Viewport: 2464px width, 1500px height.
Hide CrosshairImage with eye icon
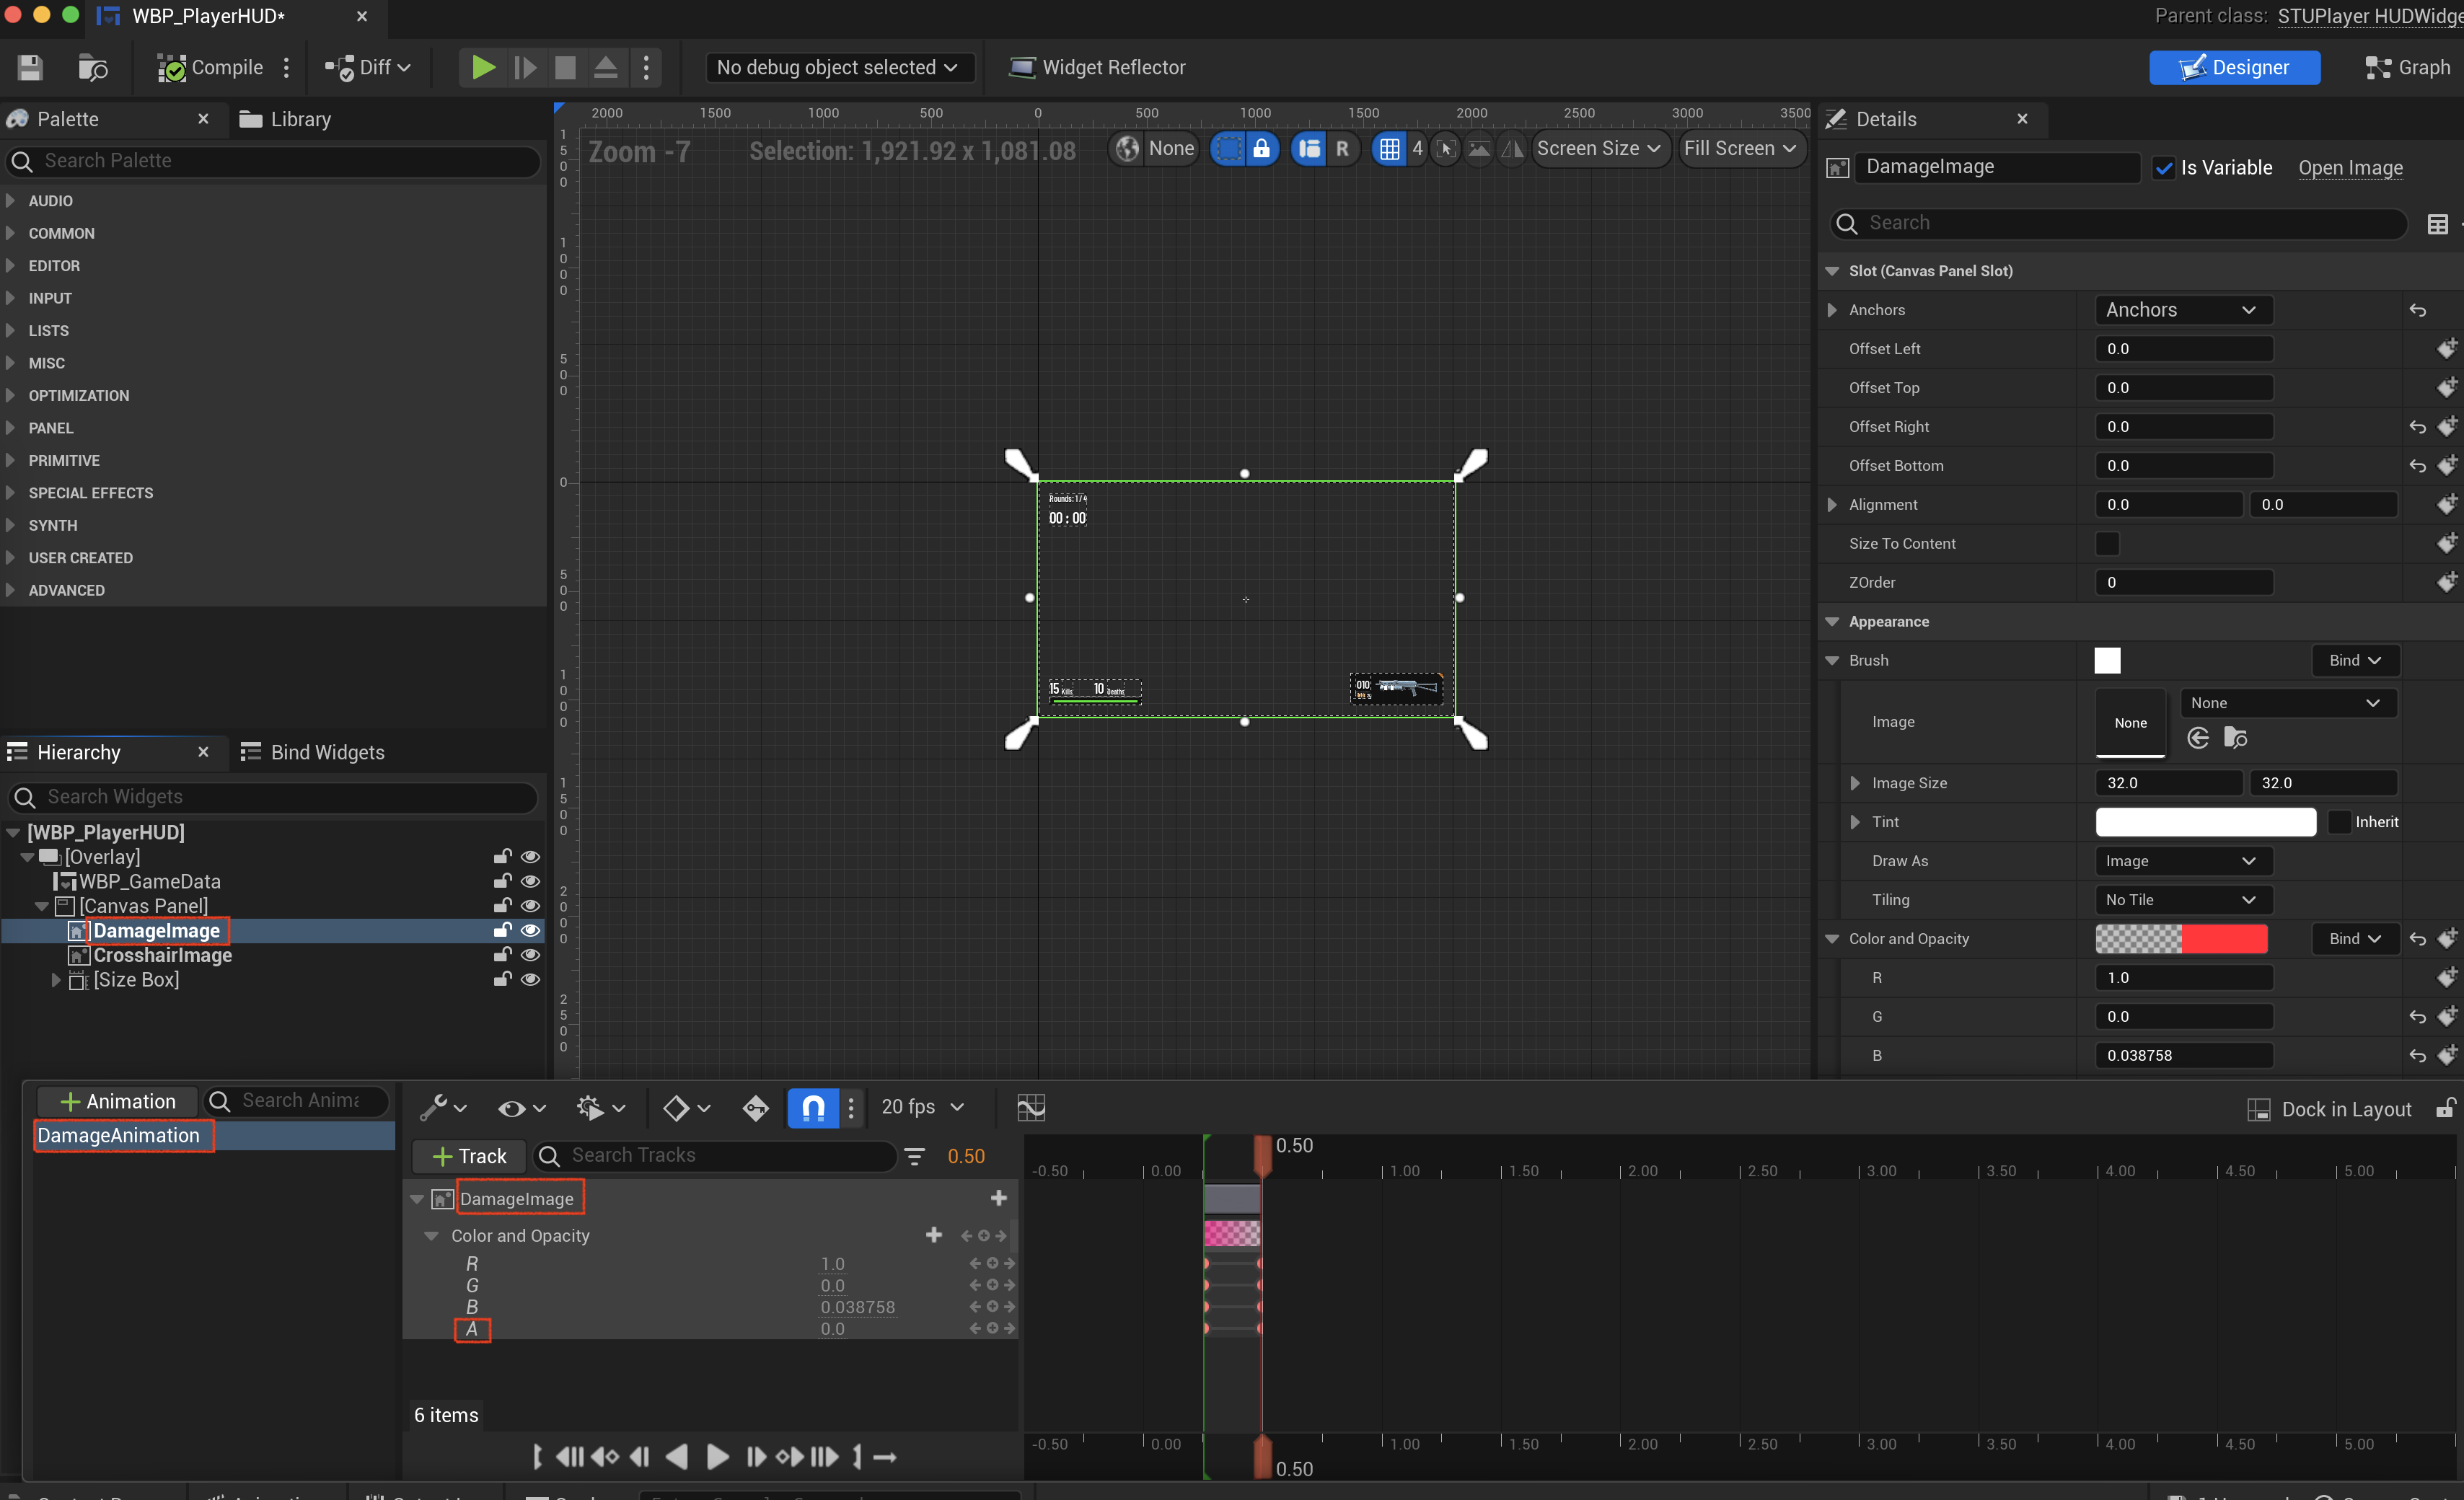(531, 955)
